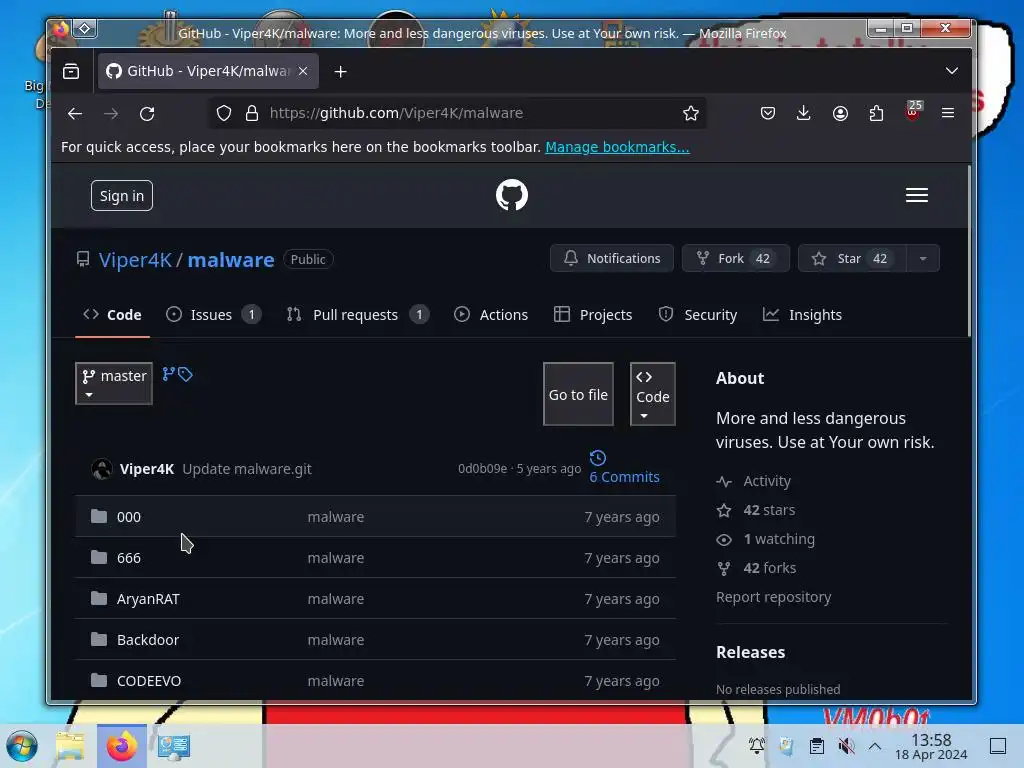Expand the Star lists dropdown arrow
The height and width of the screenshot is (768, 1024).
tap(923, 259)
